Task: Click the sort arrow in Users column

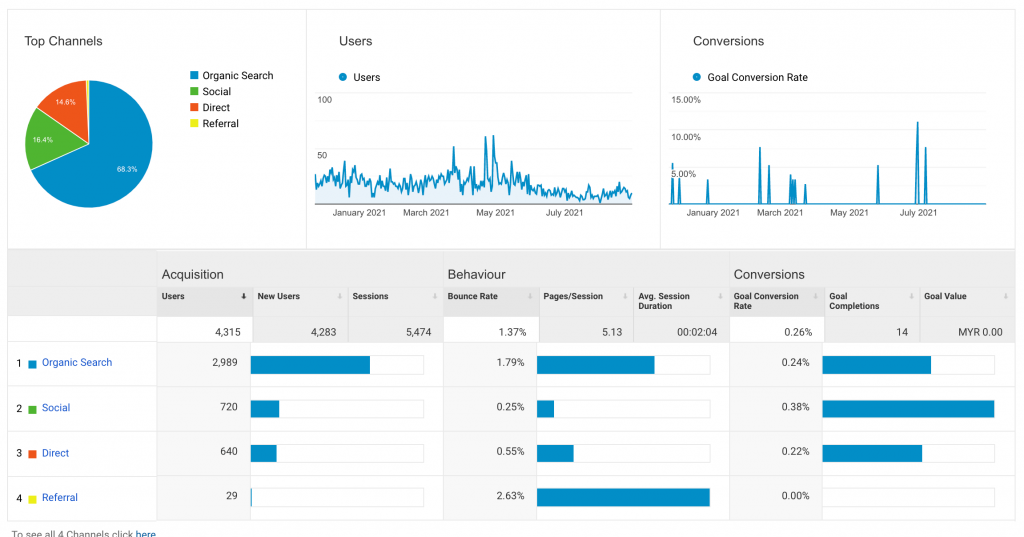Action: [x=244, y=297]
